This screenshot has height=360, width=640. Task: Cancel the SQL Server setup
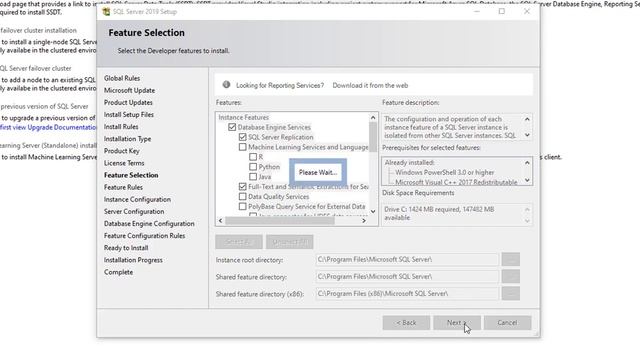click(x=507, y=323)
